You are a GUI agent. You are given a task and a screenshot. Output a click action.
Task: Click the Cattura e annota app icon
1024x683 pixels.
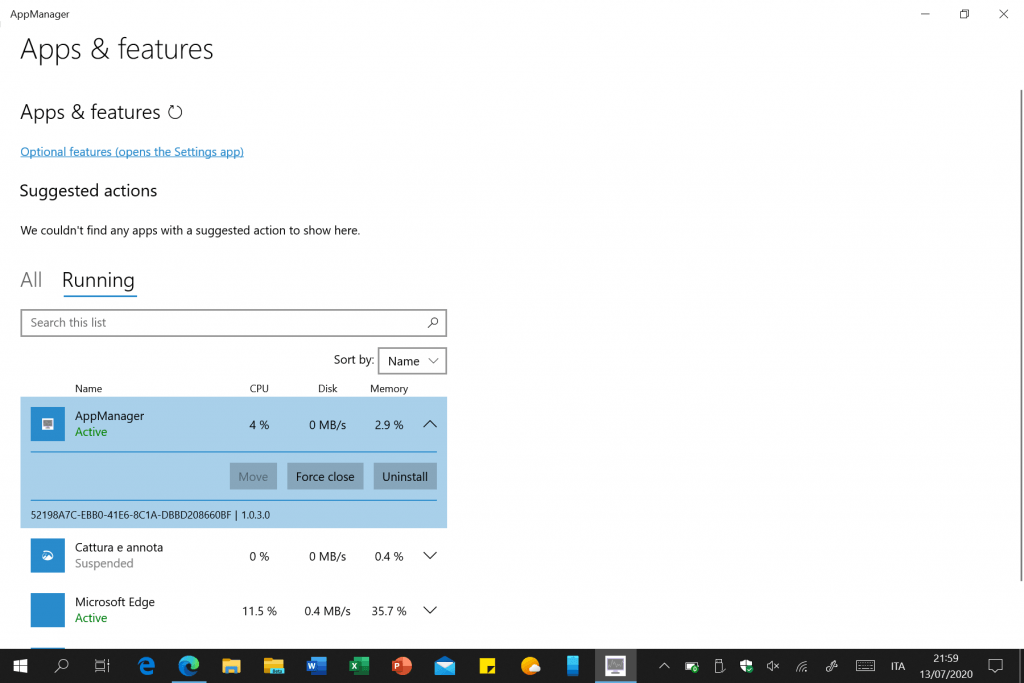click(x=47, y=556)
